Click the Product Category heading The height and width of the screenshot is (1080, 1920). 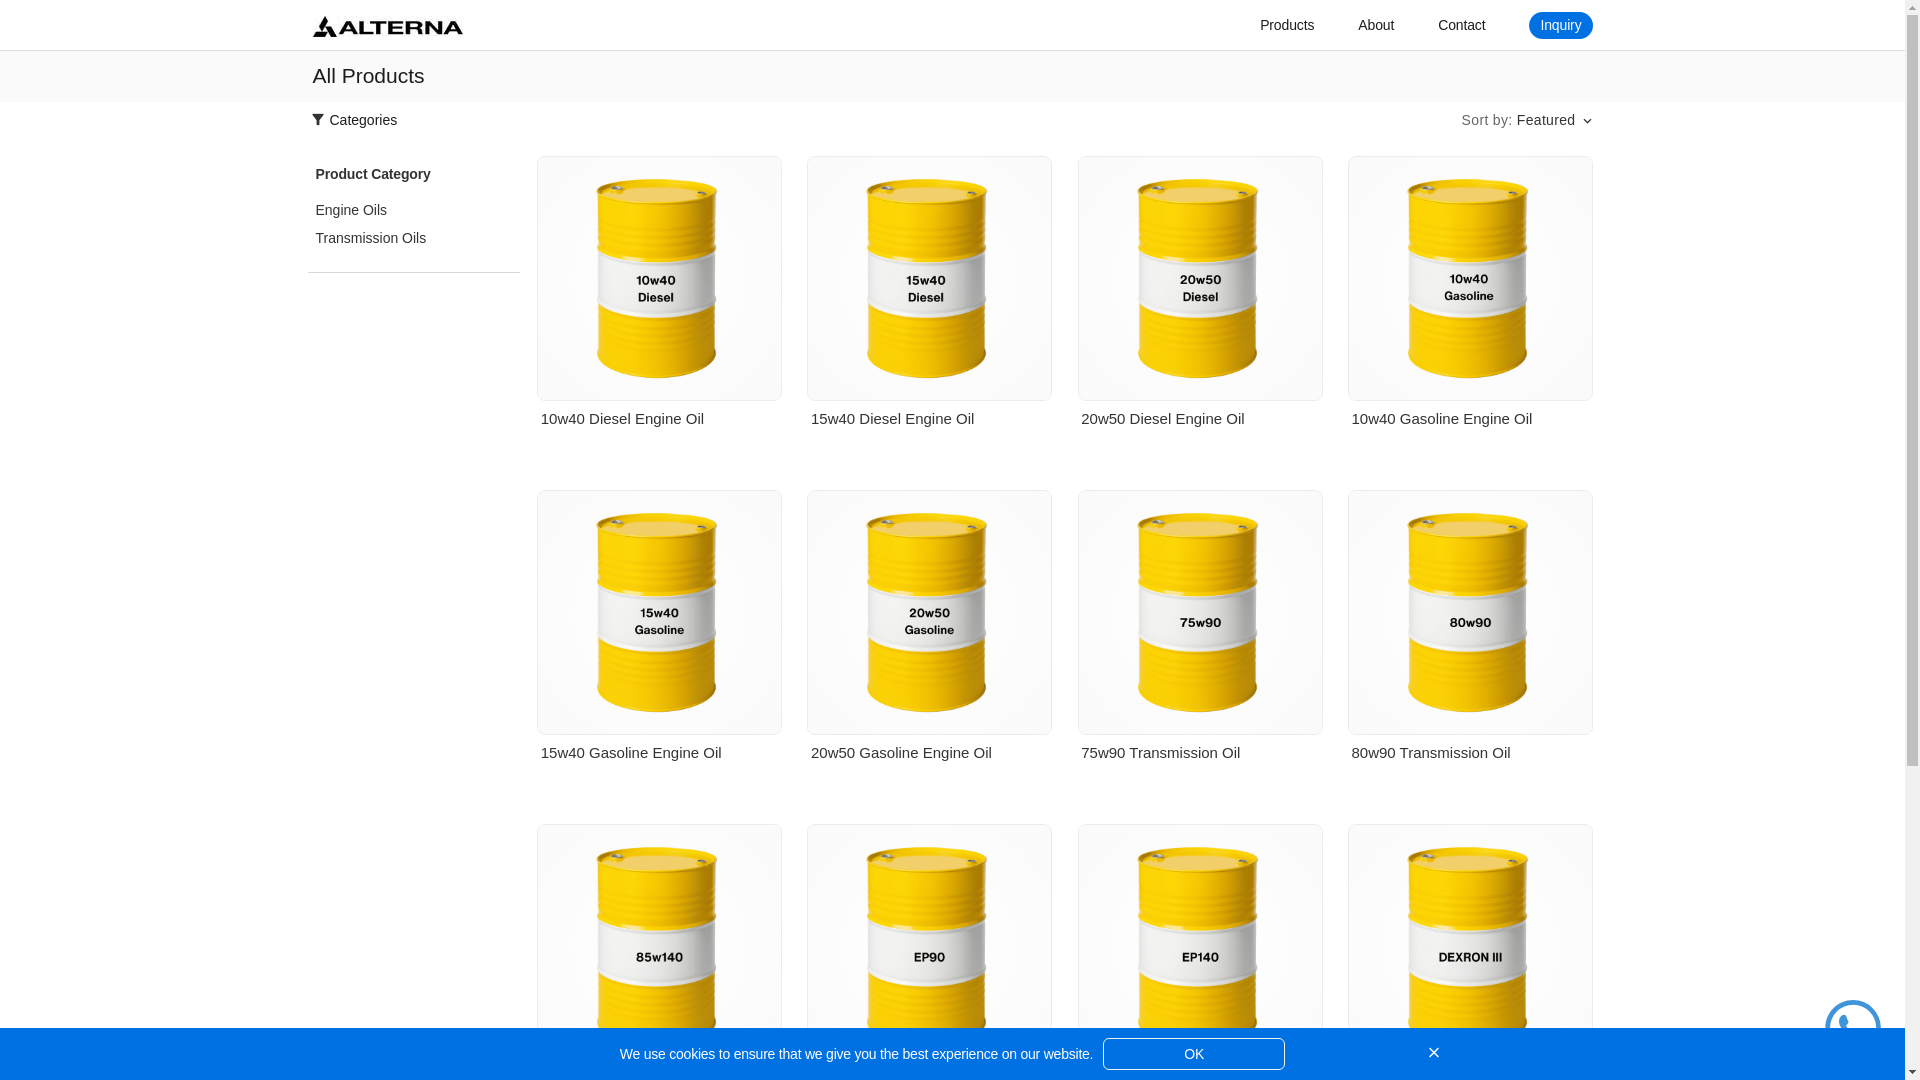pyautogui.click(x=373, y=174)
